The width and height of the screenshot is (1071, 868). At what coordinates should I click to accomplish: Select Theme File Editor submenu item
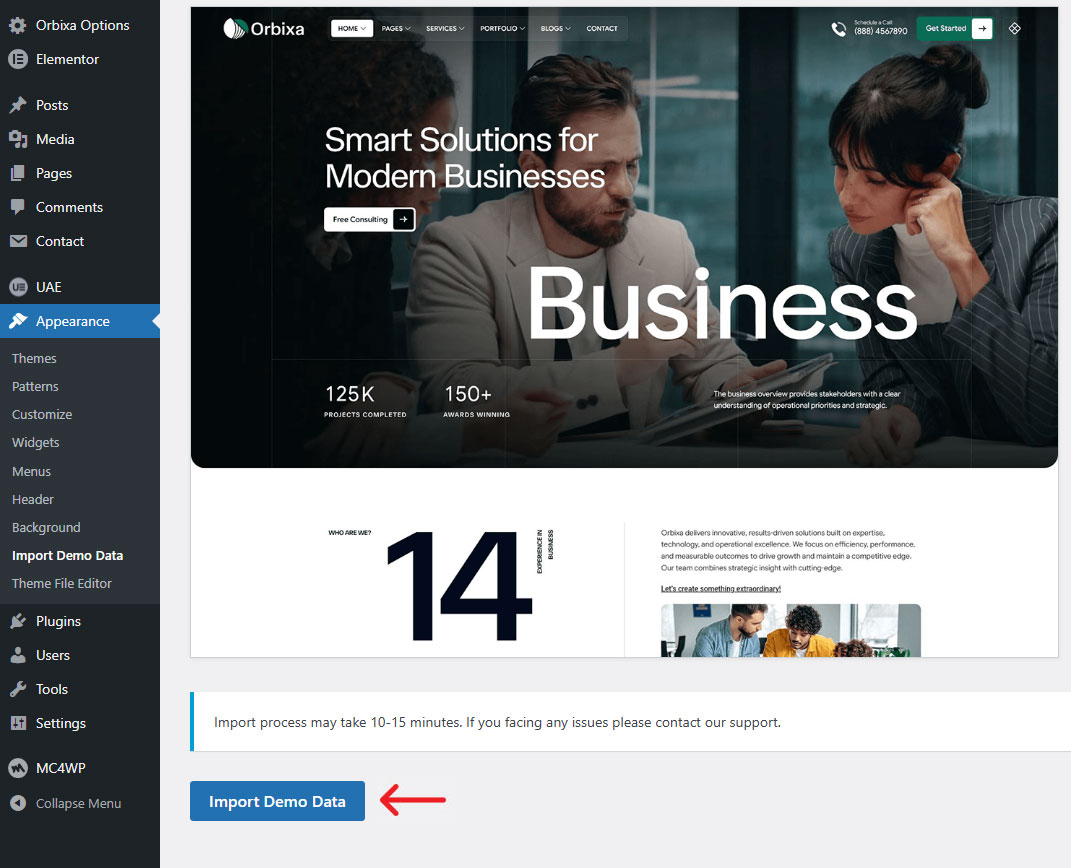pos(62,583)
